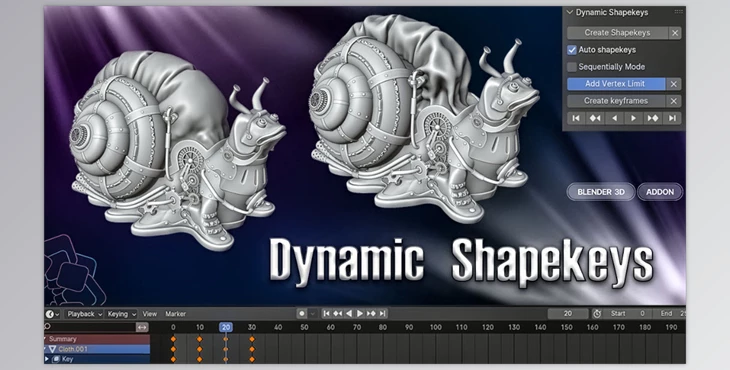The height and width of the screenshot is (370, 730).
Task: Jump to first frame in Dynamic Shapekeys panel
Action: pyautogui.click(x=576, y=118)
